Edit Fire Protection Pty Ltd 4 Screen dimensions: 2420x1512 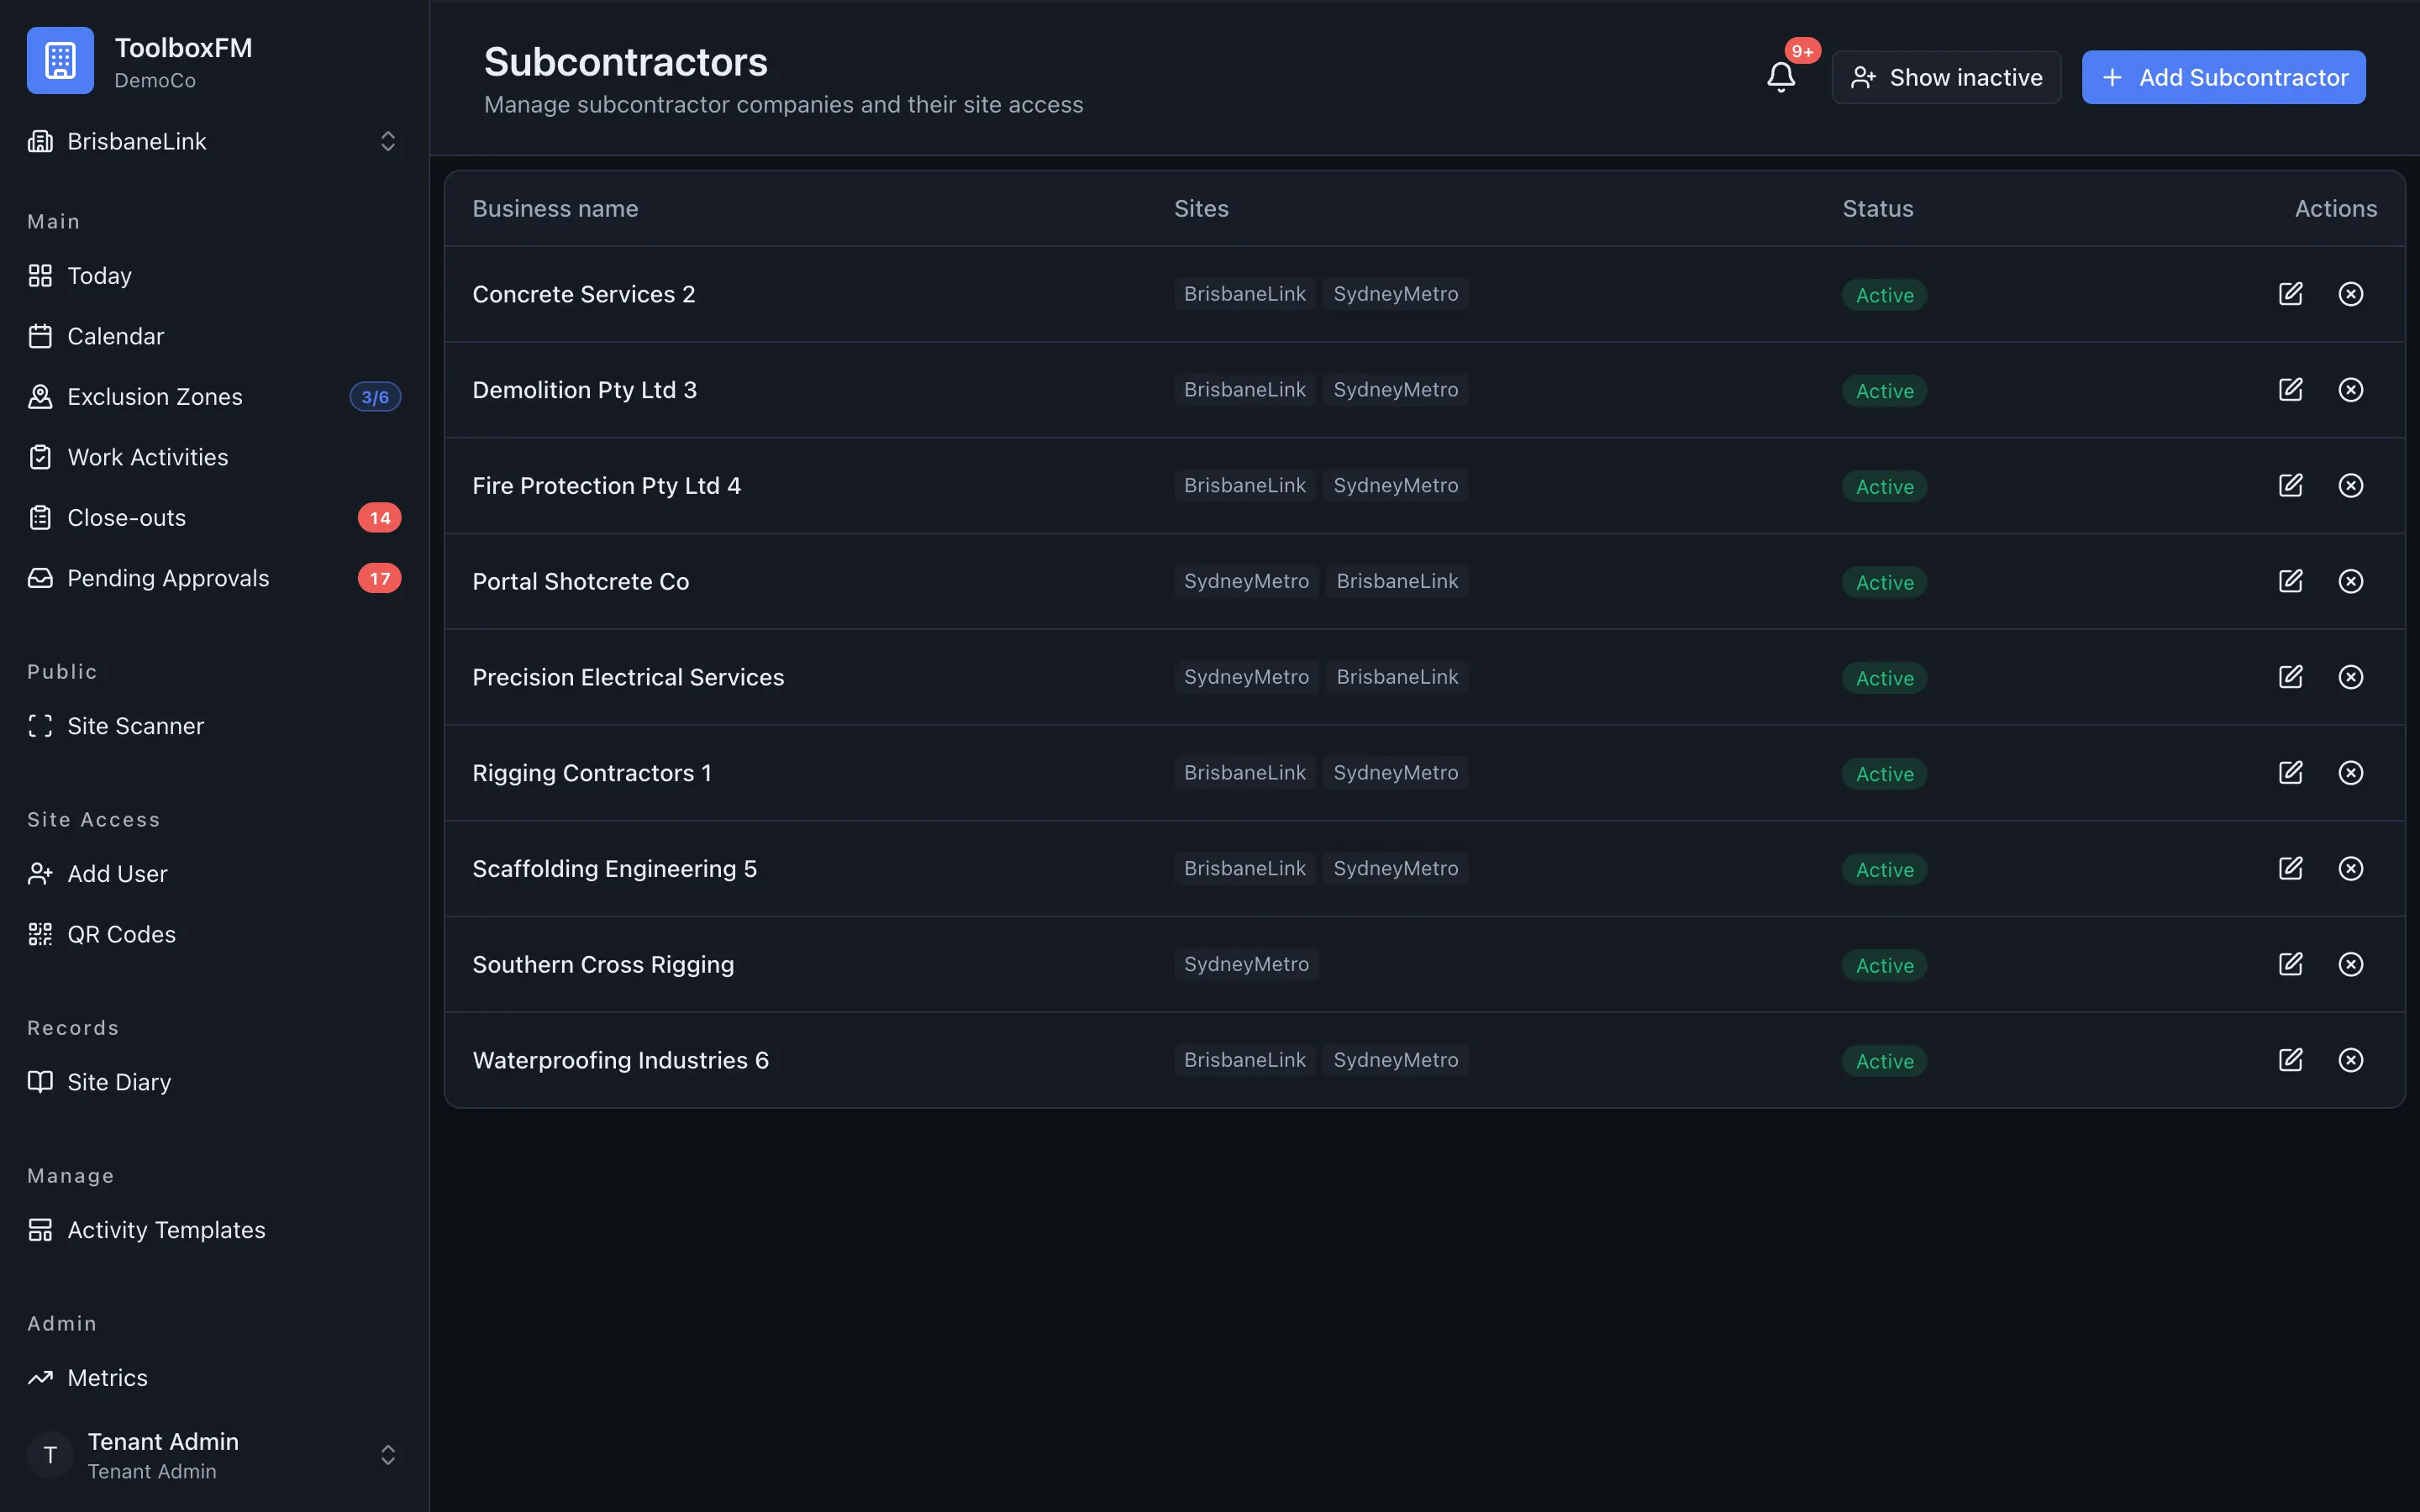pos(2290,486)
